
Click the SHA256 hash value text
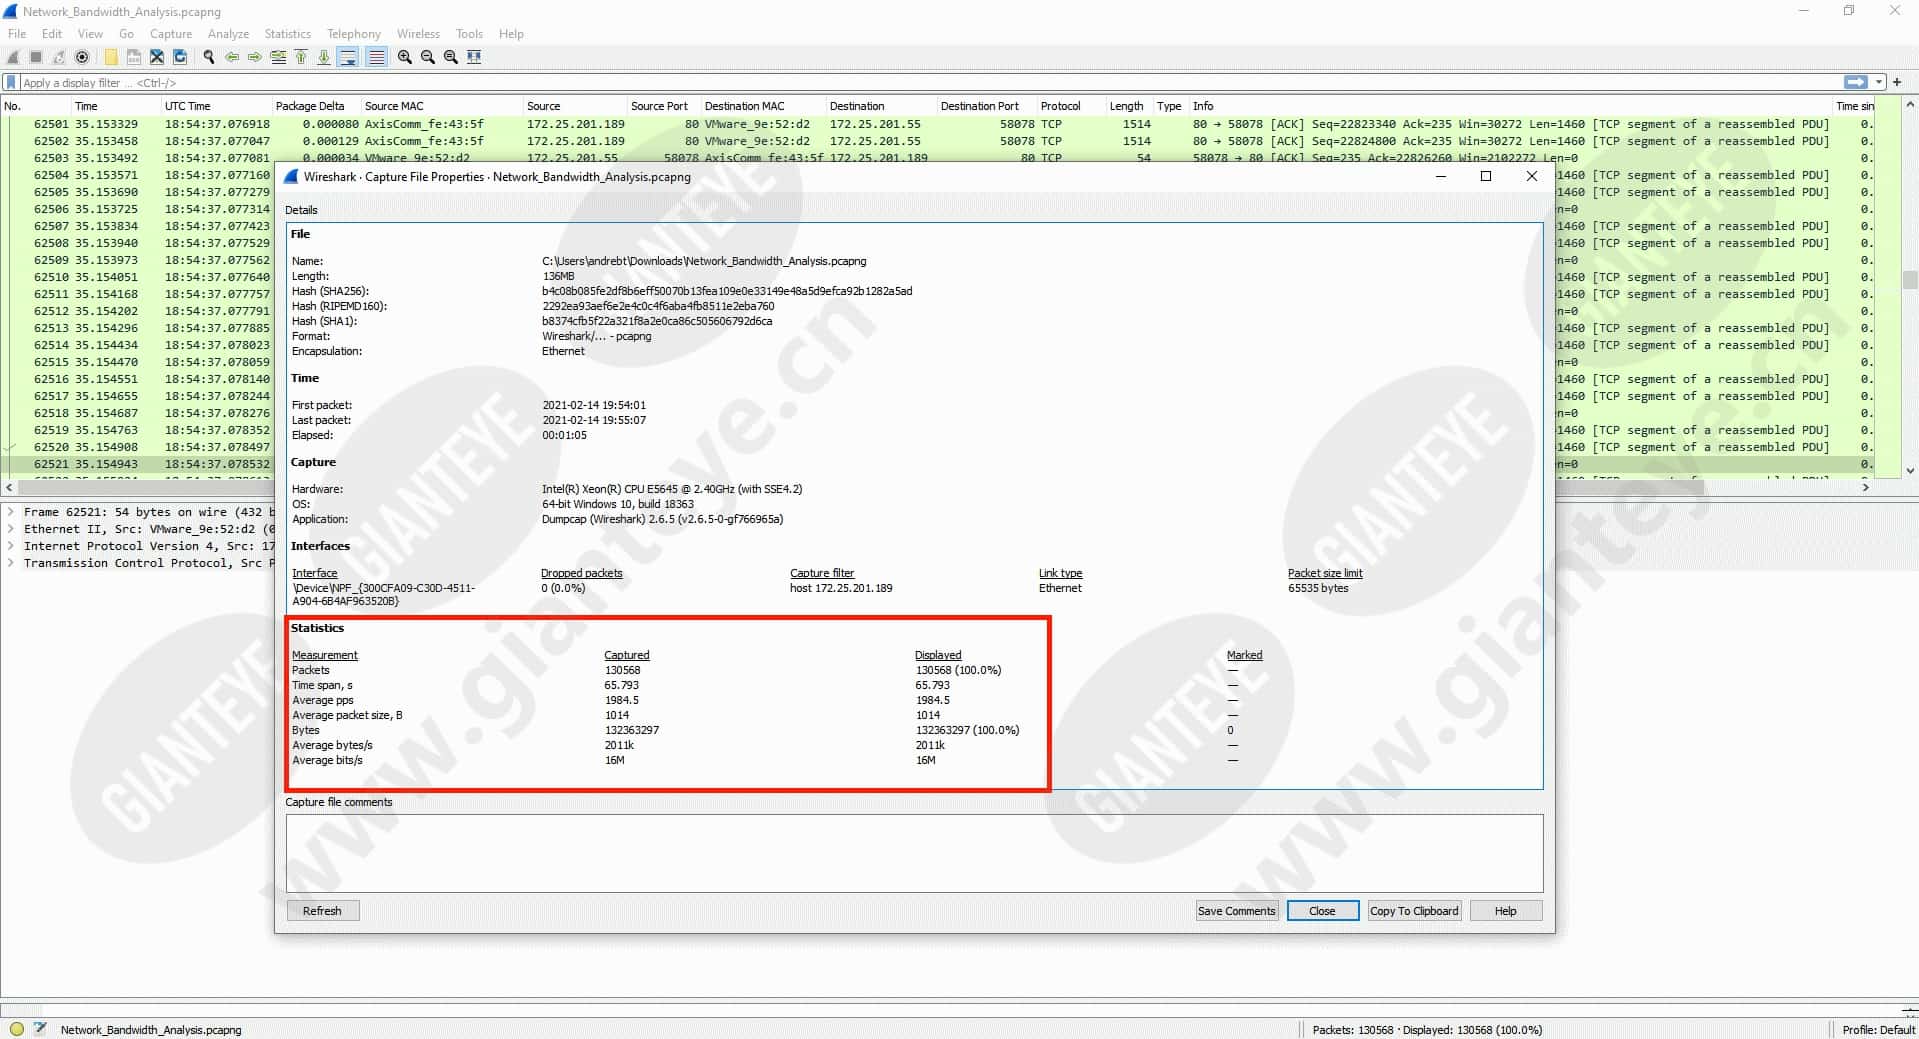[x=727, y=291]
